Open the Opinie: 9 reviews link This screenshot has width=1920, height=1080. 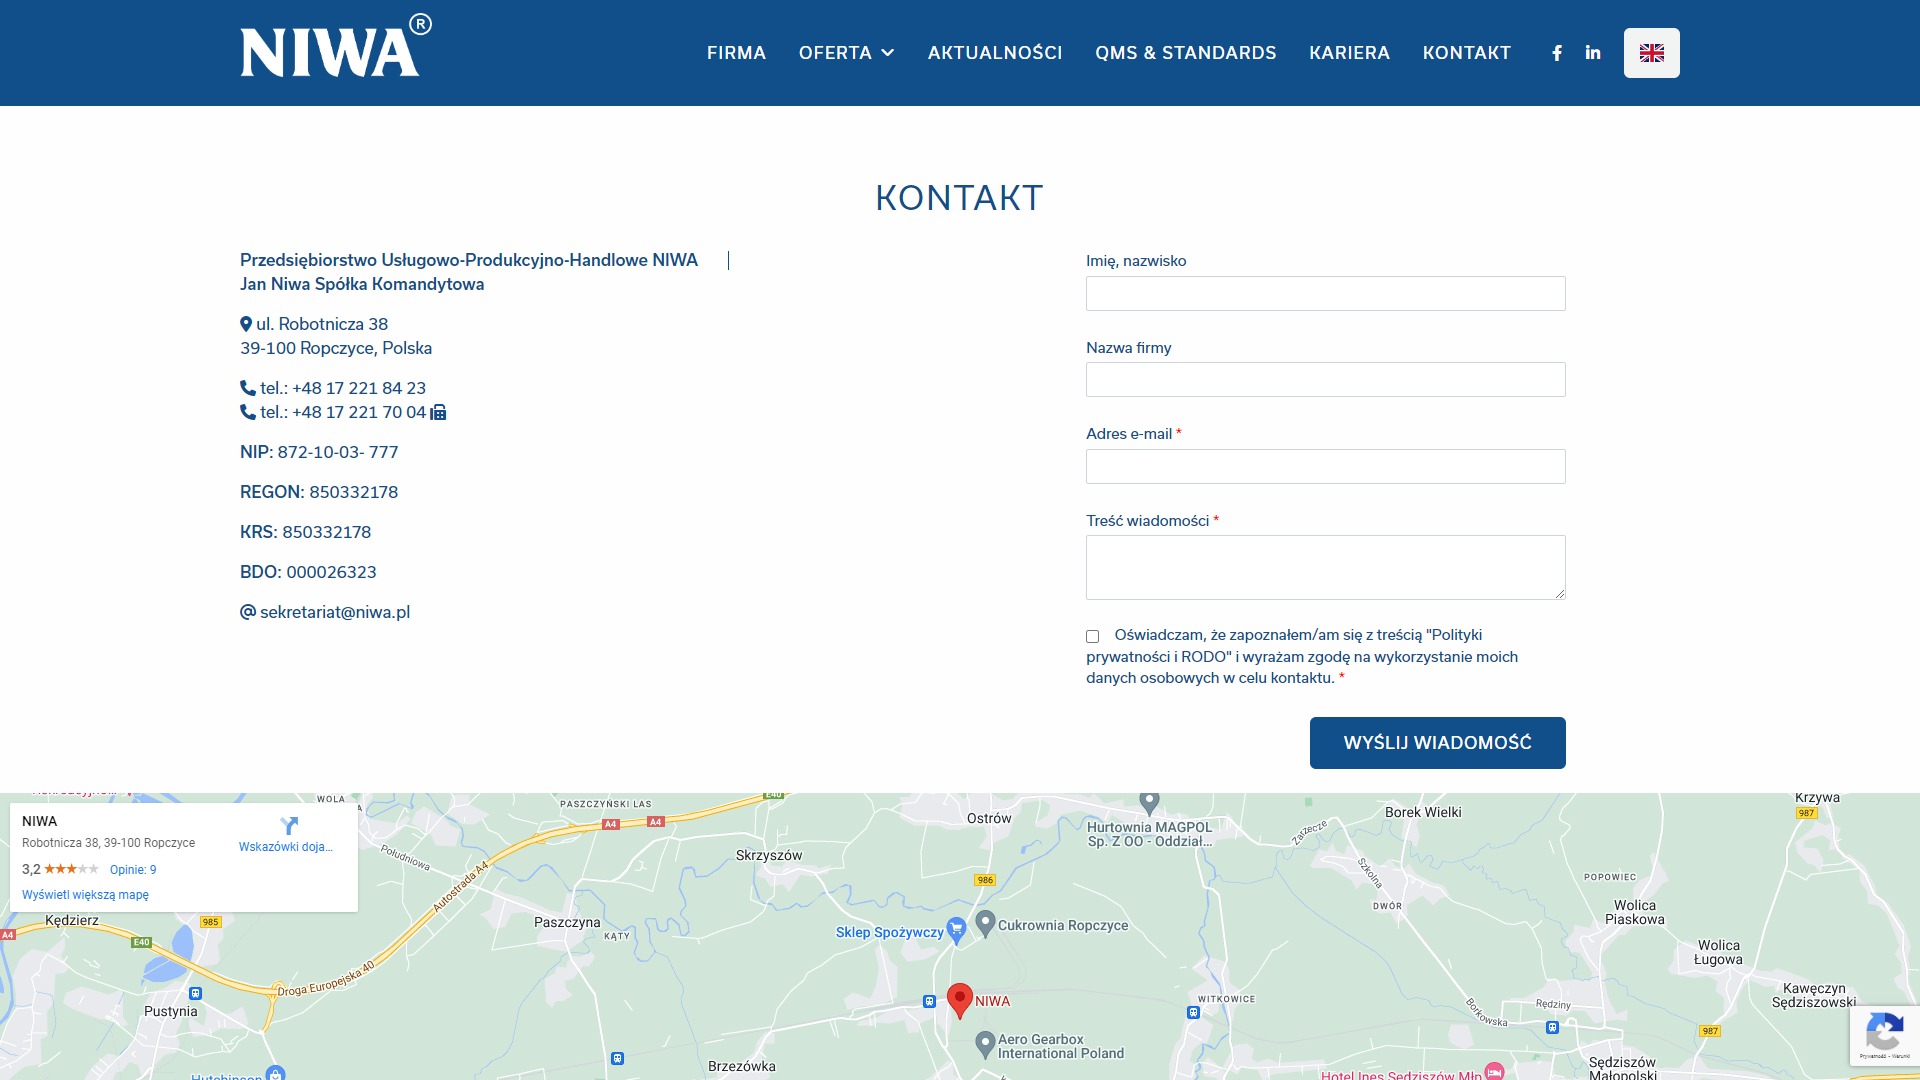pyautogui.click(x=133, y=870)
